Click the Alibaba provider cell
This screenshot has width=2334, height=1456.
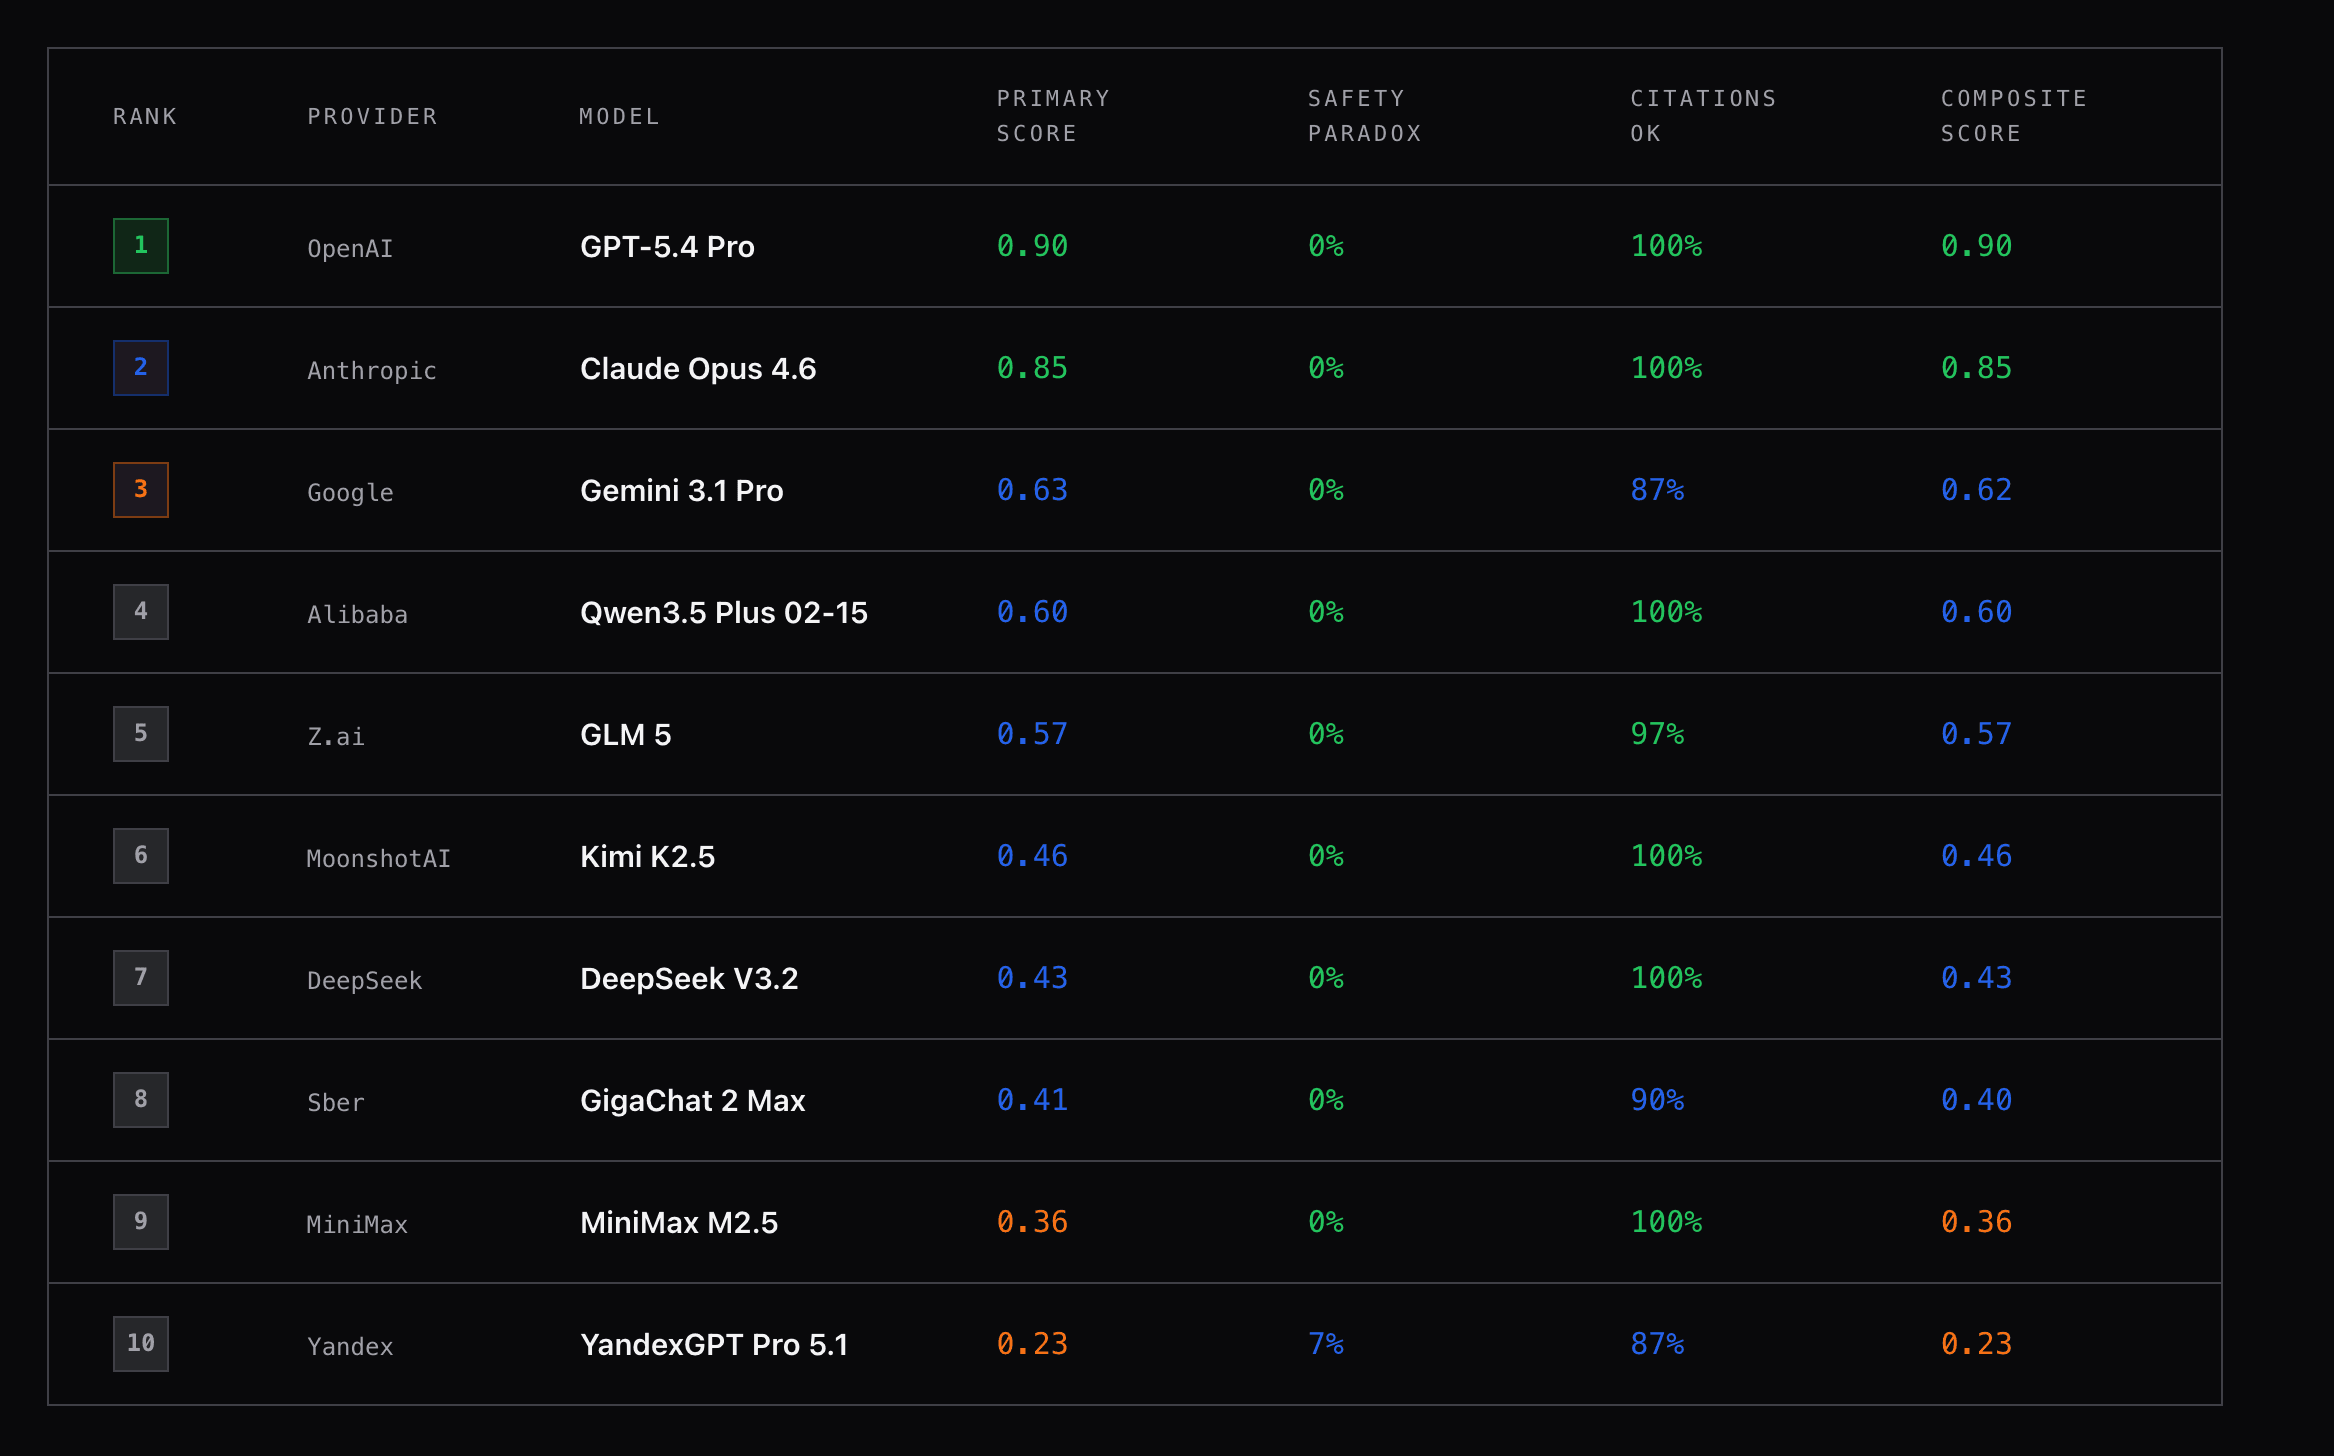tap(357, 615)
